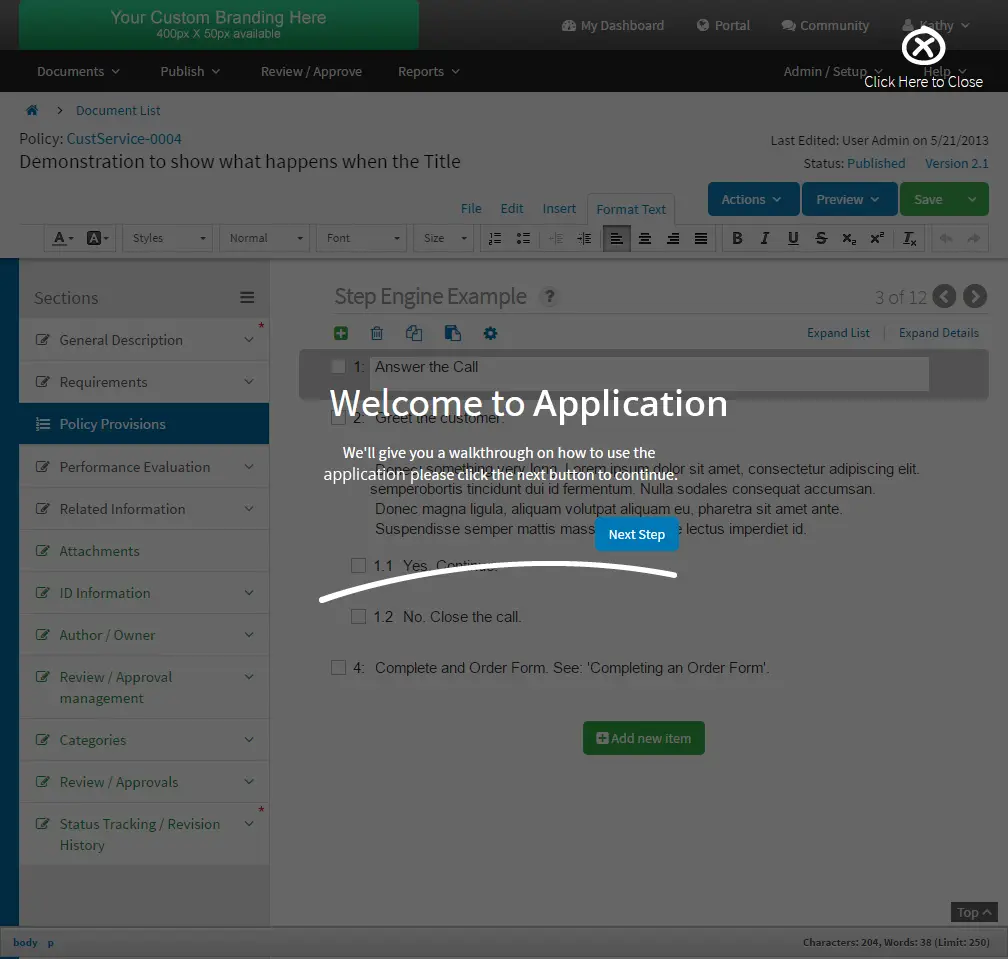
Task: Align text right
Action: click(673, 238)
